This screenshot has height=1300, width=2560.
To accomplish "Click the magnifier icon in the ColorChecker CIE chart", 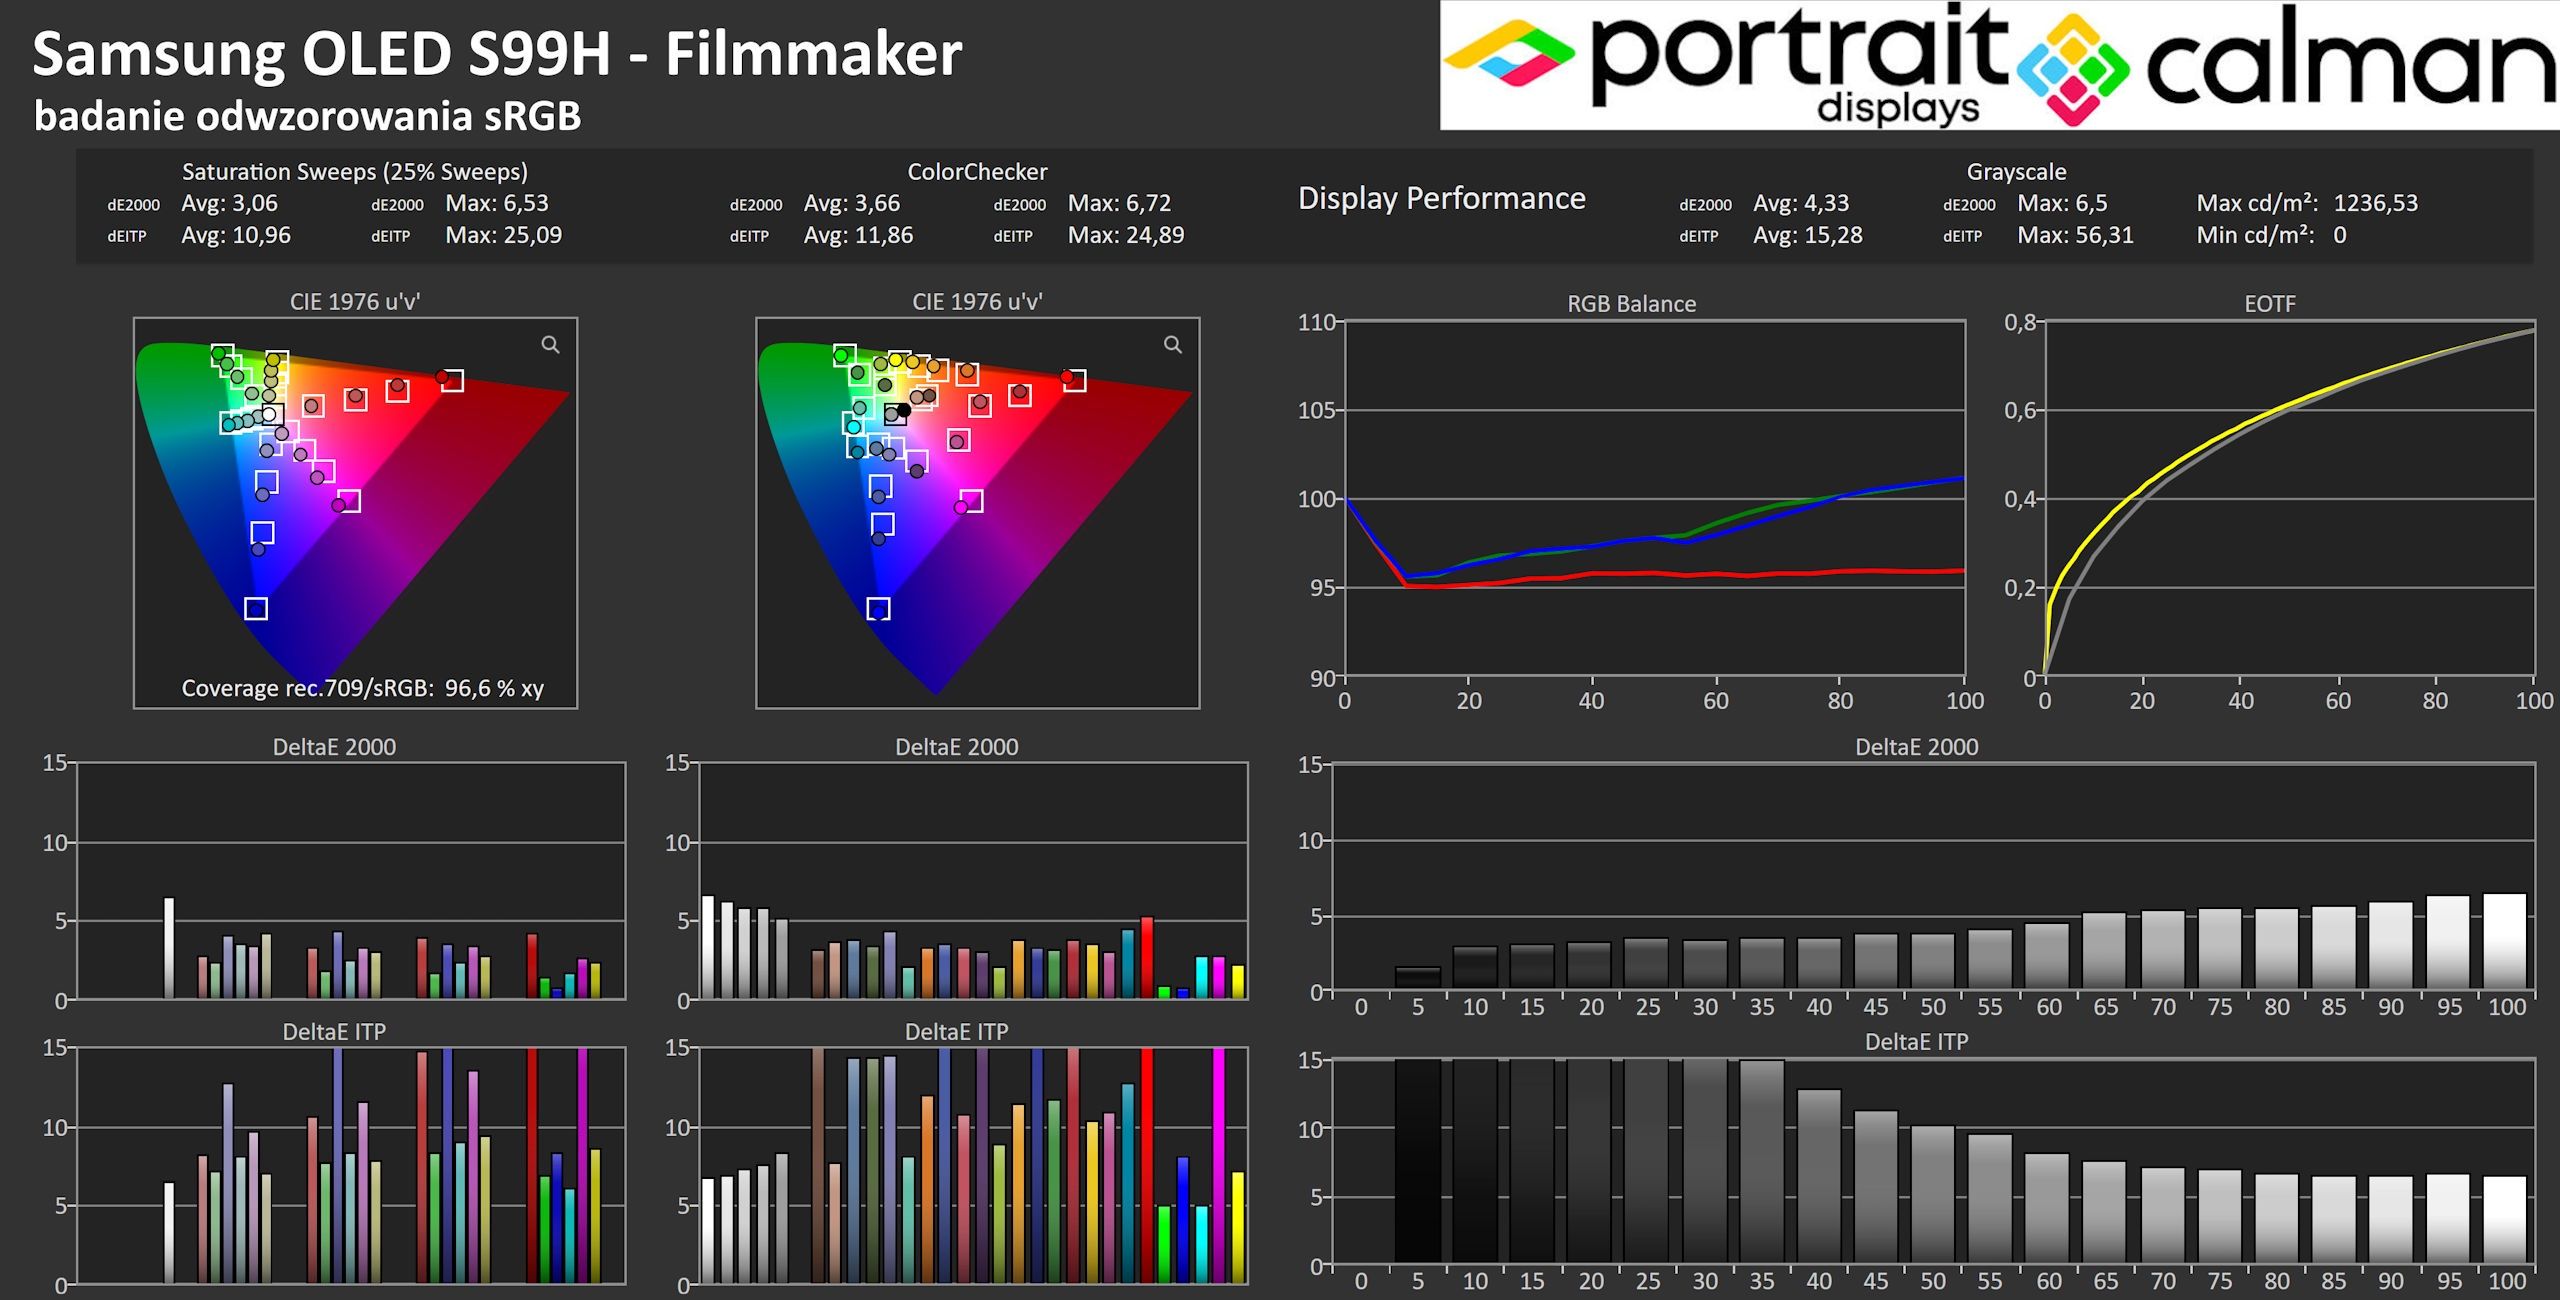I will point(1173,345).
